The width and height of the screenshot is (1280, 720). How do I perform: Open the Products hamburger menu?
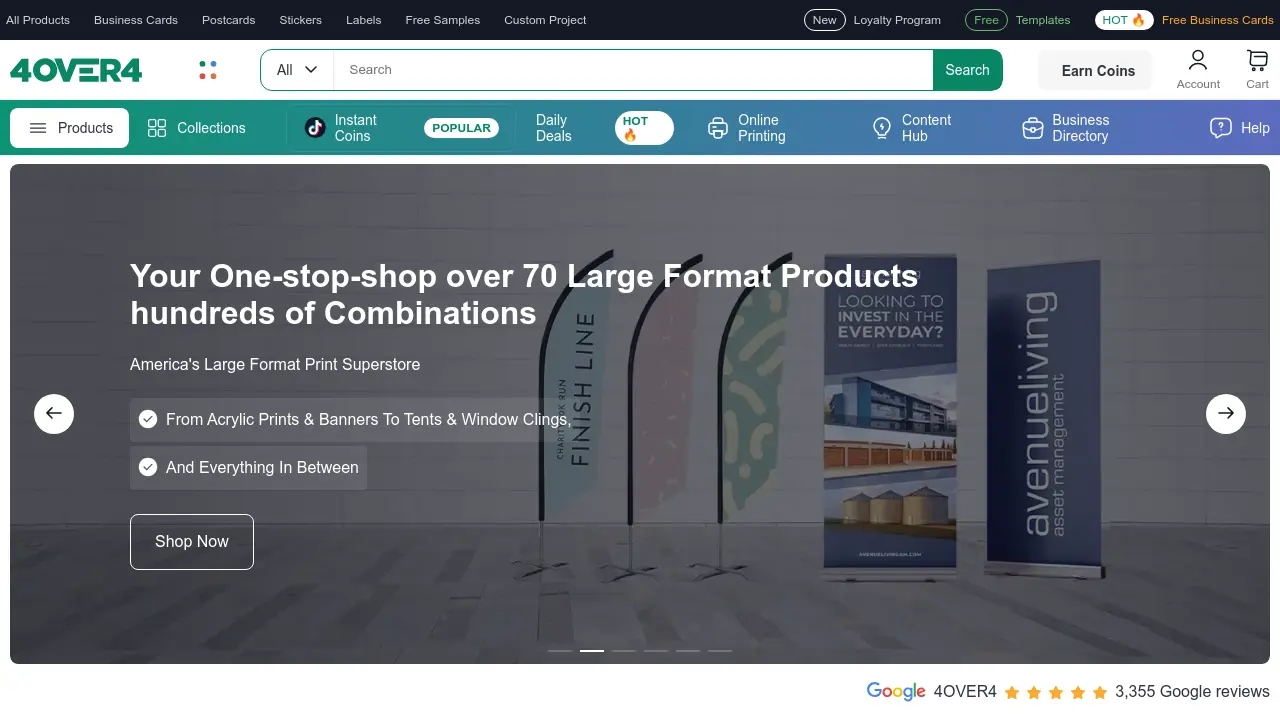69,128
